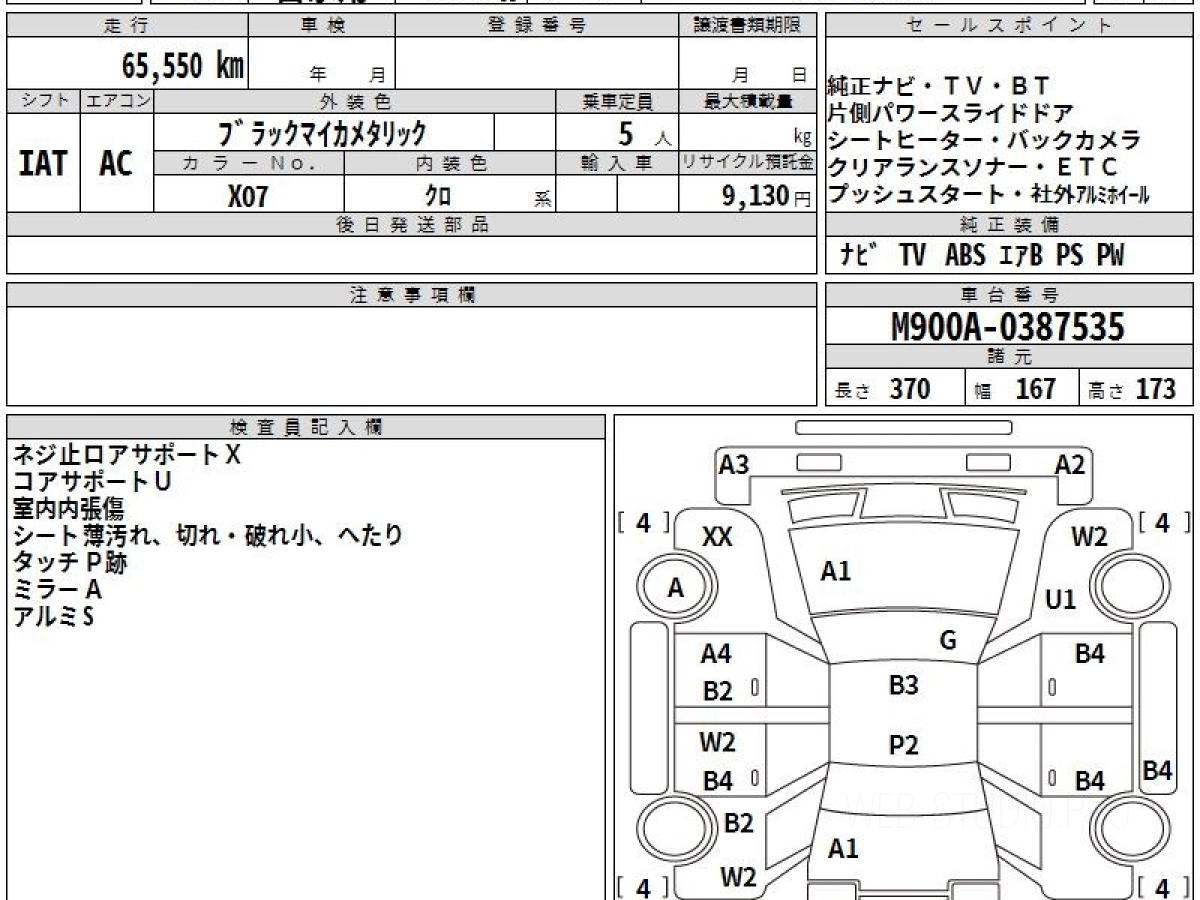Click the 最大積載量 header
The height and width of the screenshot is (900, 1200).
click(747, 101)
